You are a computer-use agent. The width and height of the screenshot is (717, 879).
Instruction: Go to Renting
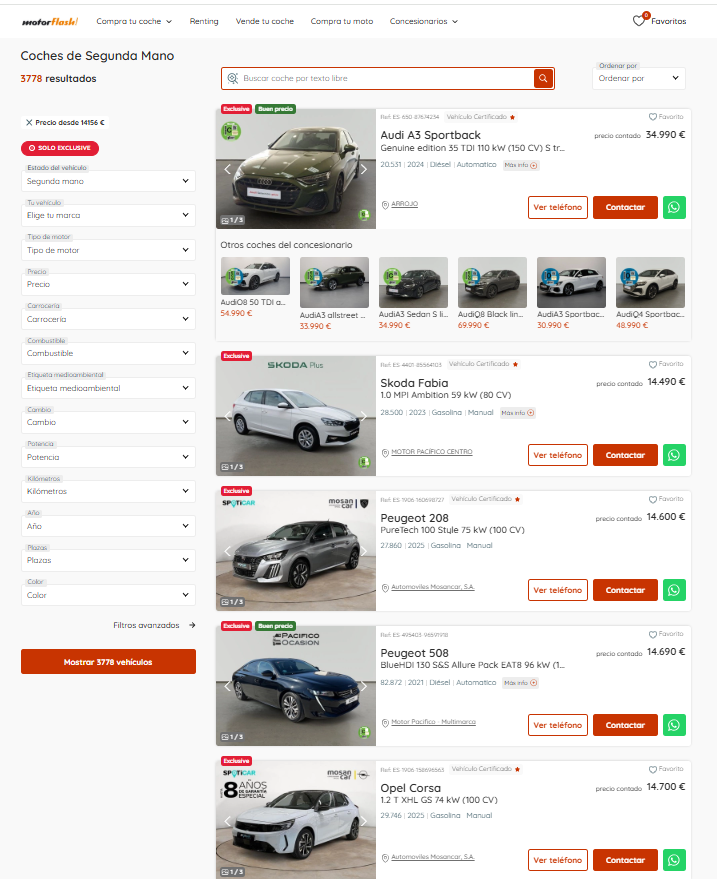(204, 21)
